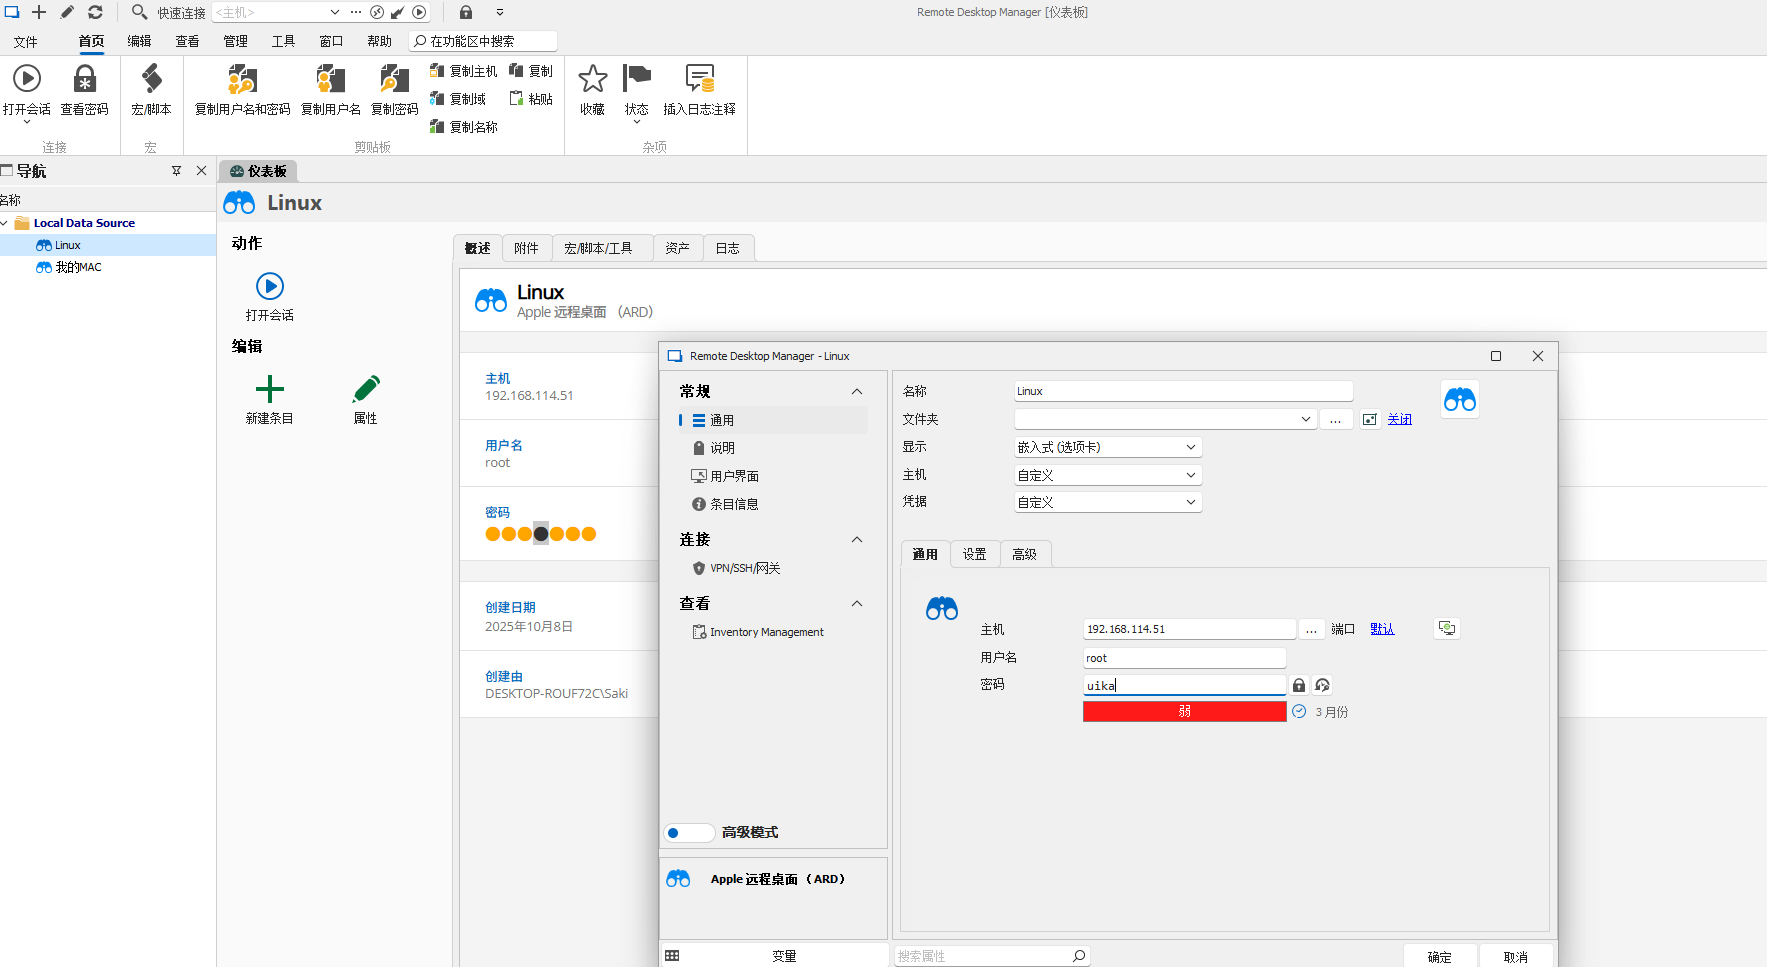Click the 默认 port link
1767x967 pixels.
click(x=1382, y=629)
